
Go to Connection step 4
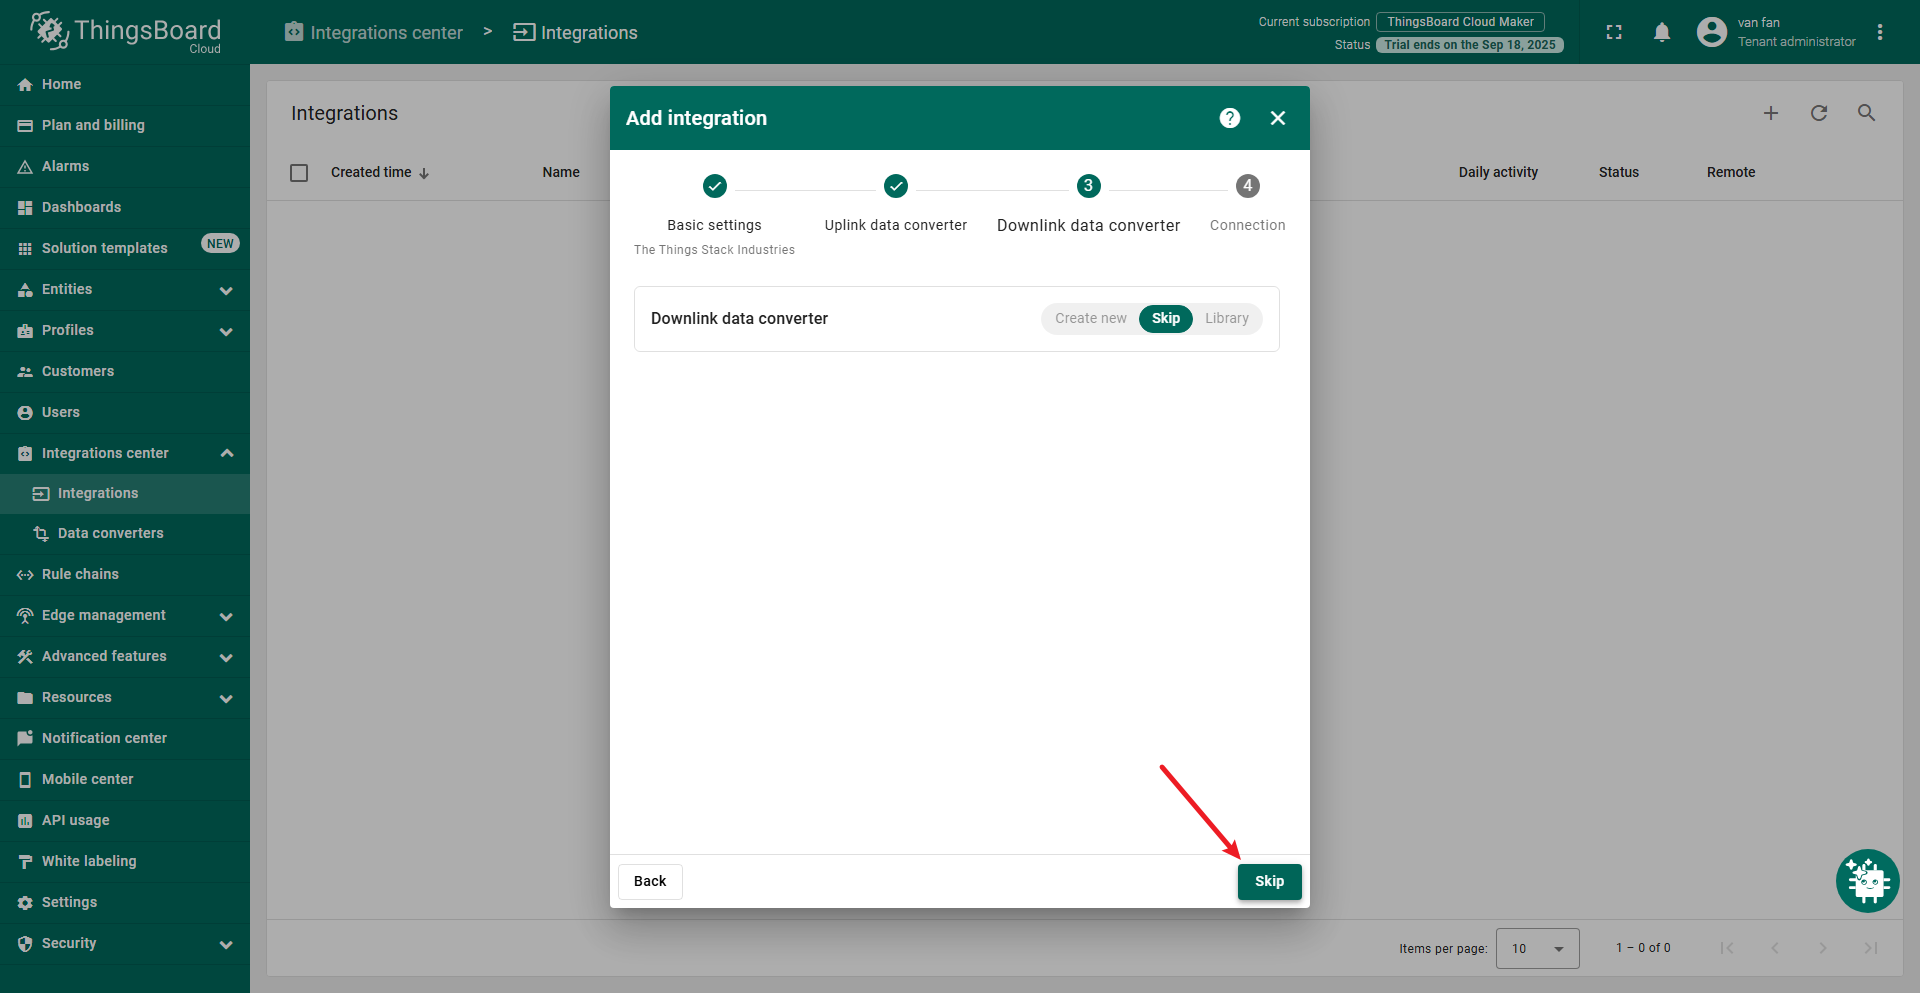coord(1247,205)
